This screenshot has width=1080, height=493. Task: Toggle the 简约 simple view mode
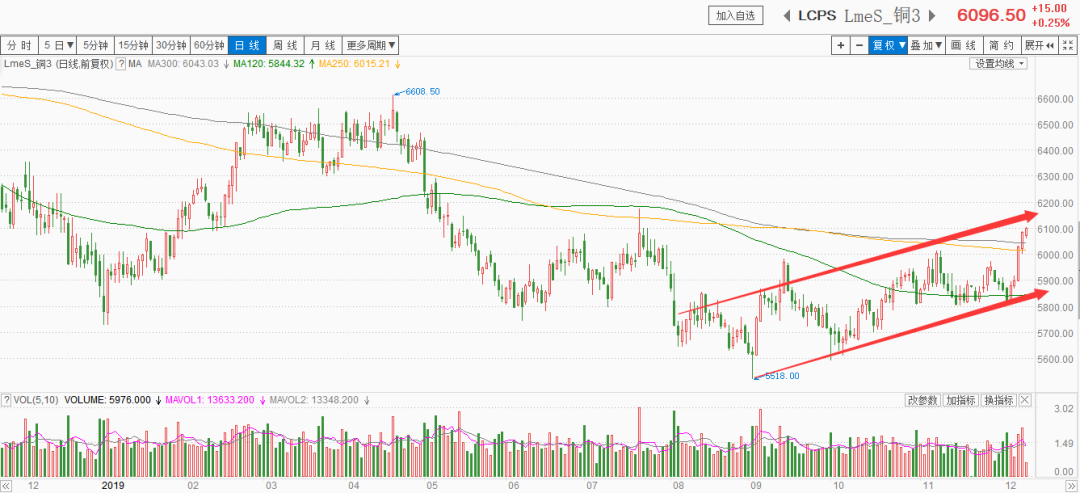pyautogui.click(x=1001, y=45)
